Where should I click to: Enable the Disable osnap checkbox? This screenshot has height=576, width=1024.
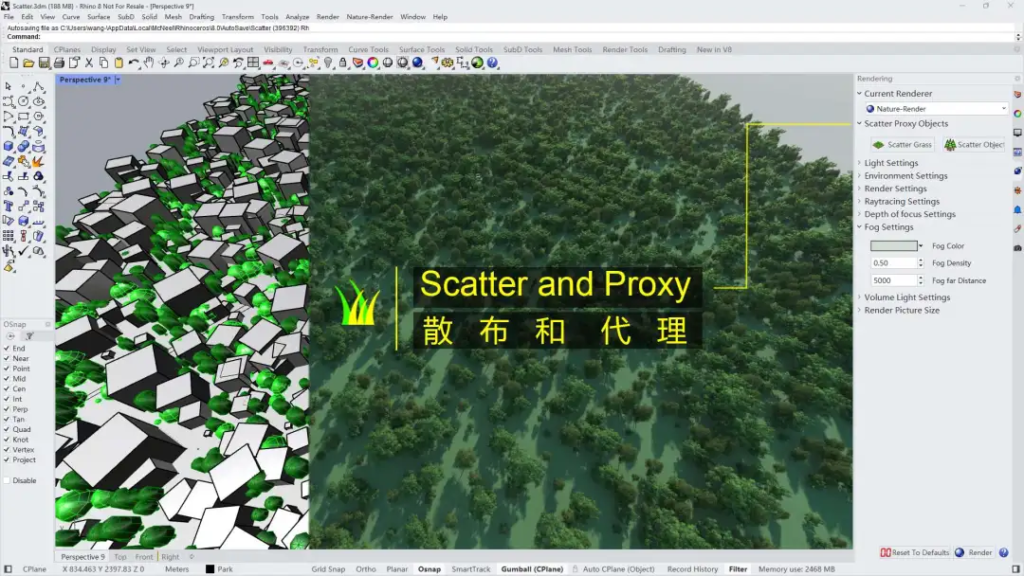pos(7,480)
